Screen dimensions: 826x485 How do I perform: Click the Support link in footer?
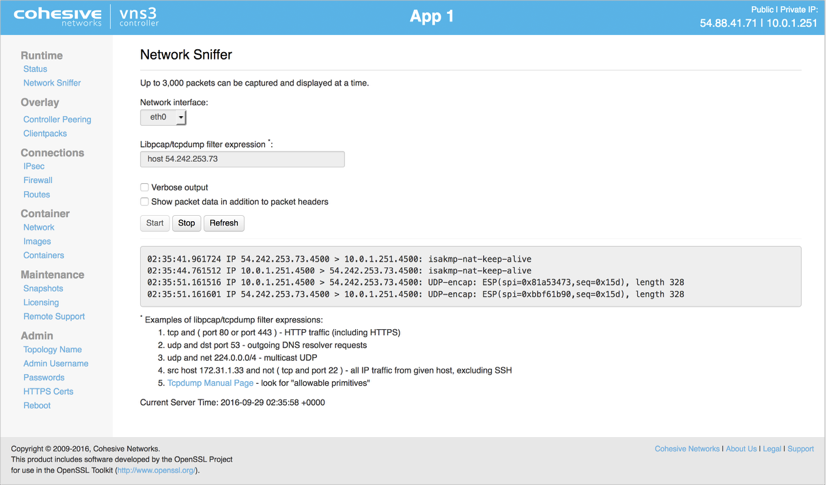tap(801, 449)
